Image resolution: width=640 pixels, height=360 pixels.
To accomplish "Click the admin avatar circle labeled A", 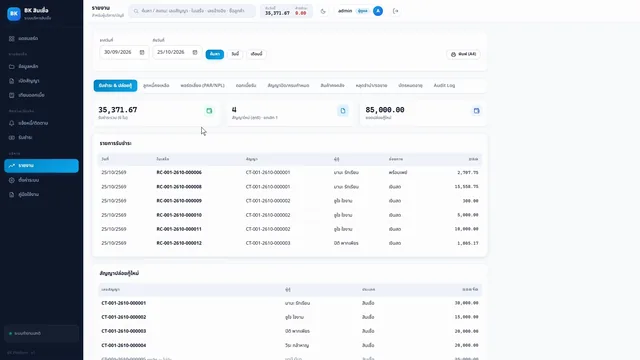I will 378,11.
